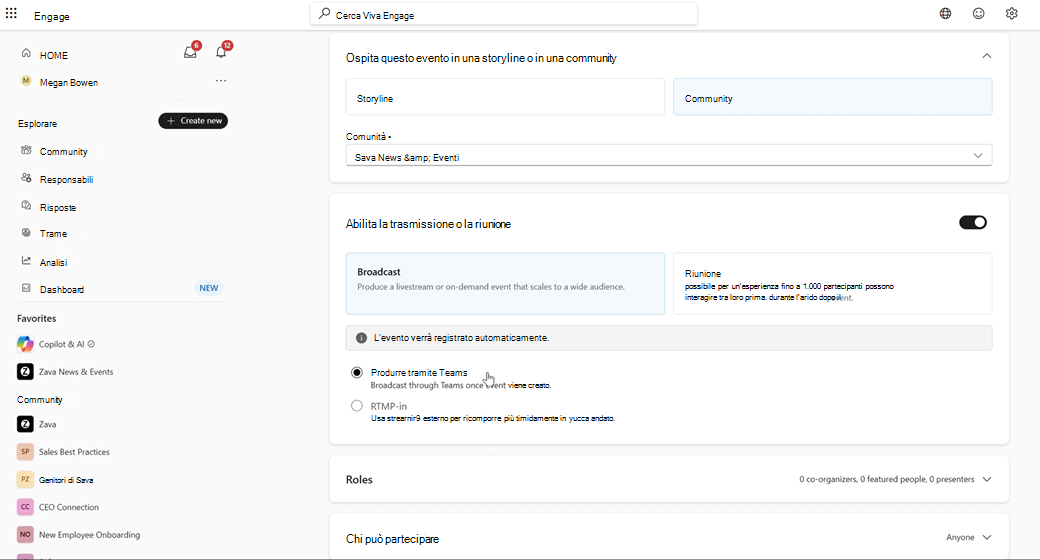This screenshot has height=560, width=1040.
Task: Choose the Storyline hosting option
Action: coord(505,97)
